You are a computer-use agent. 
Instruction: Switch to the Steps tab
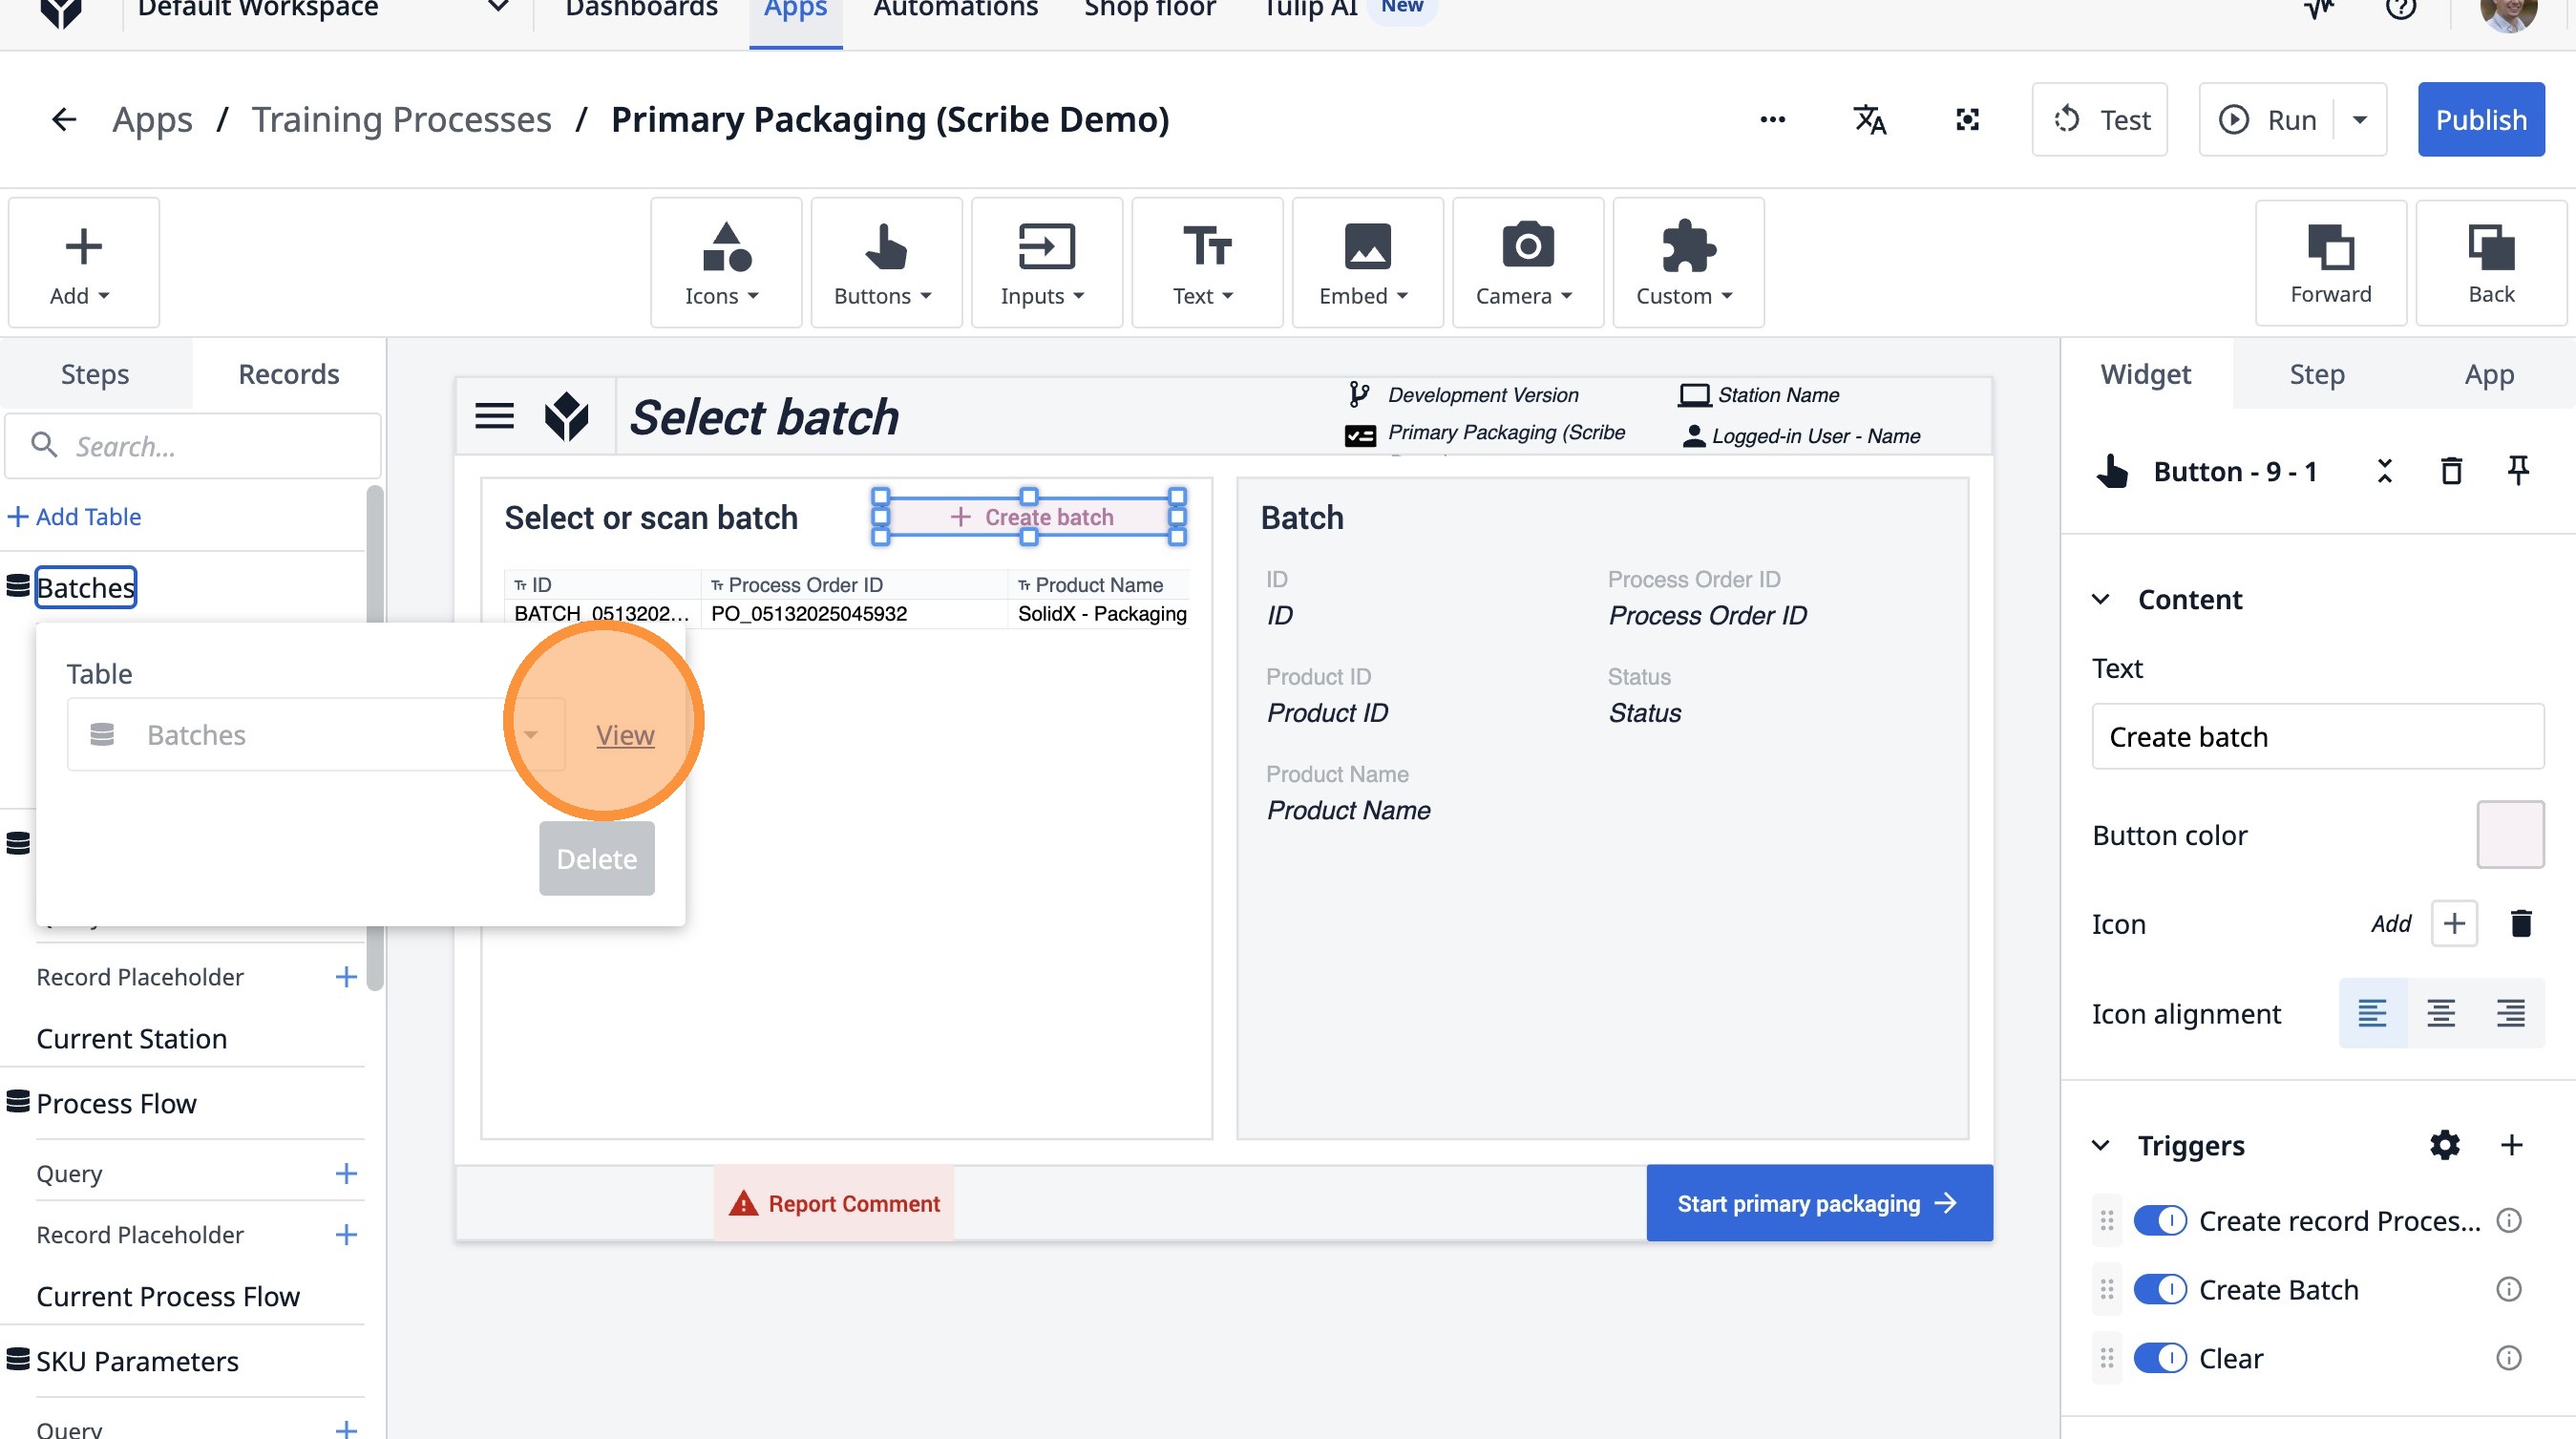coord(95,374)
